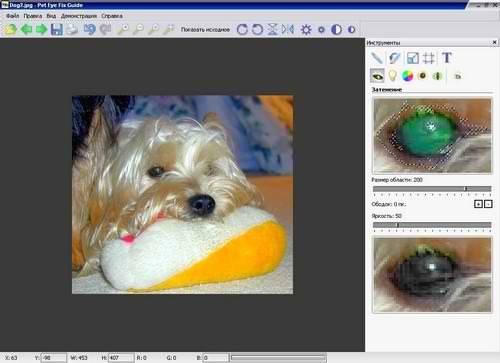
Task: Select the resize image tool icon
Action: (413, 58)
